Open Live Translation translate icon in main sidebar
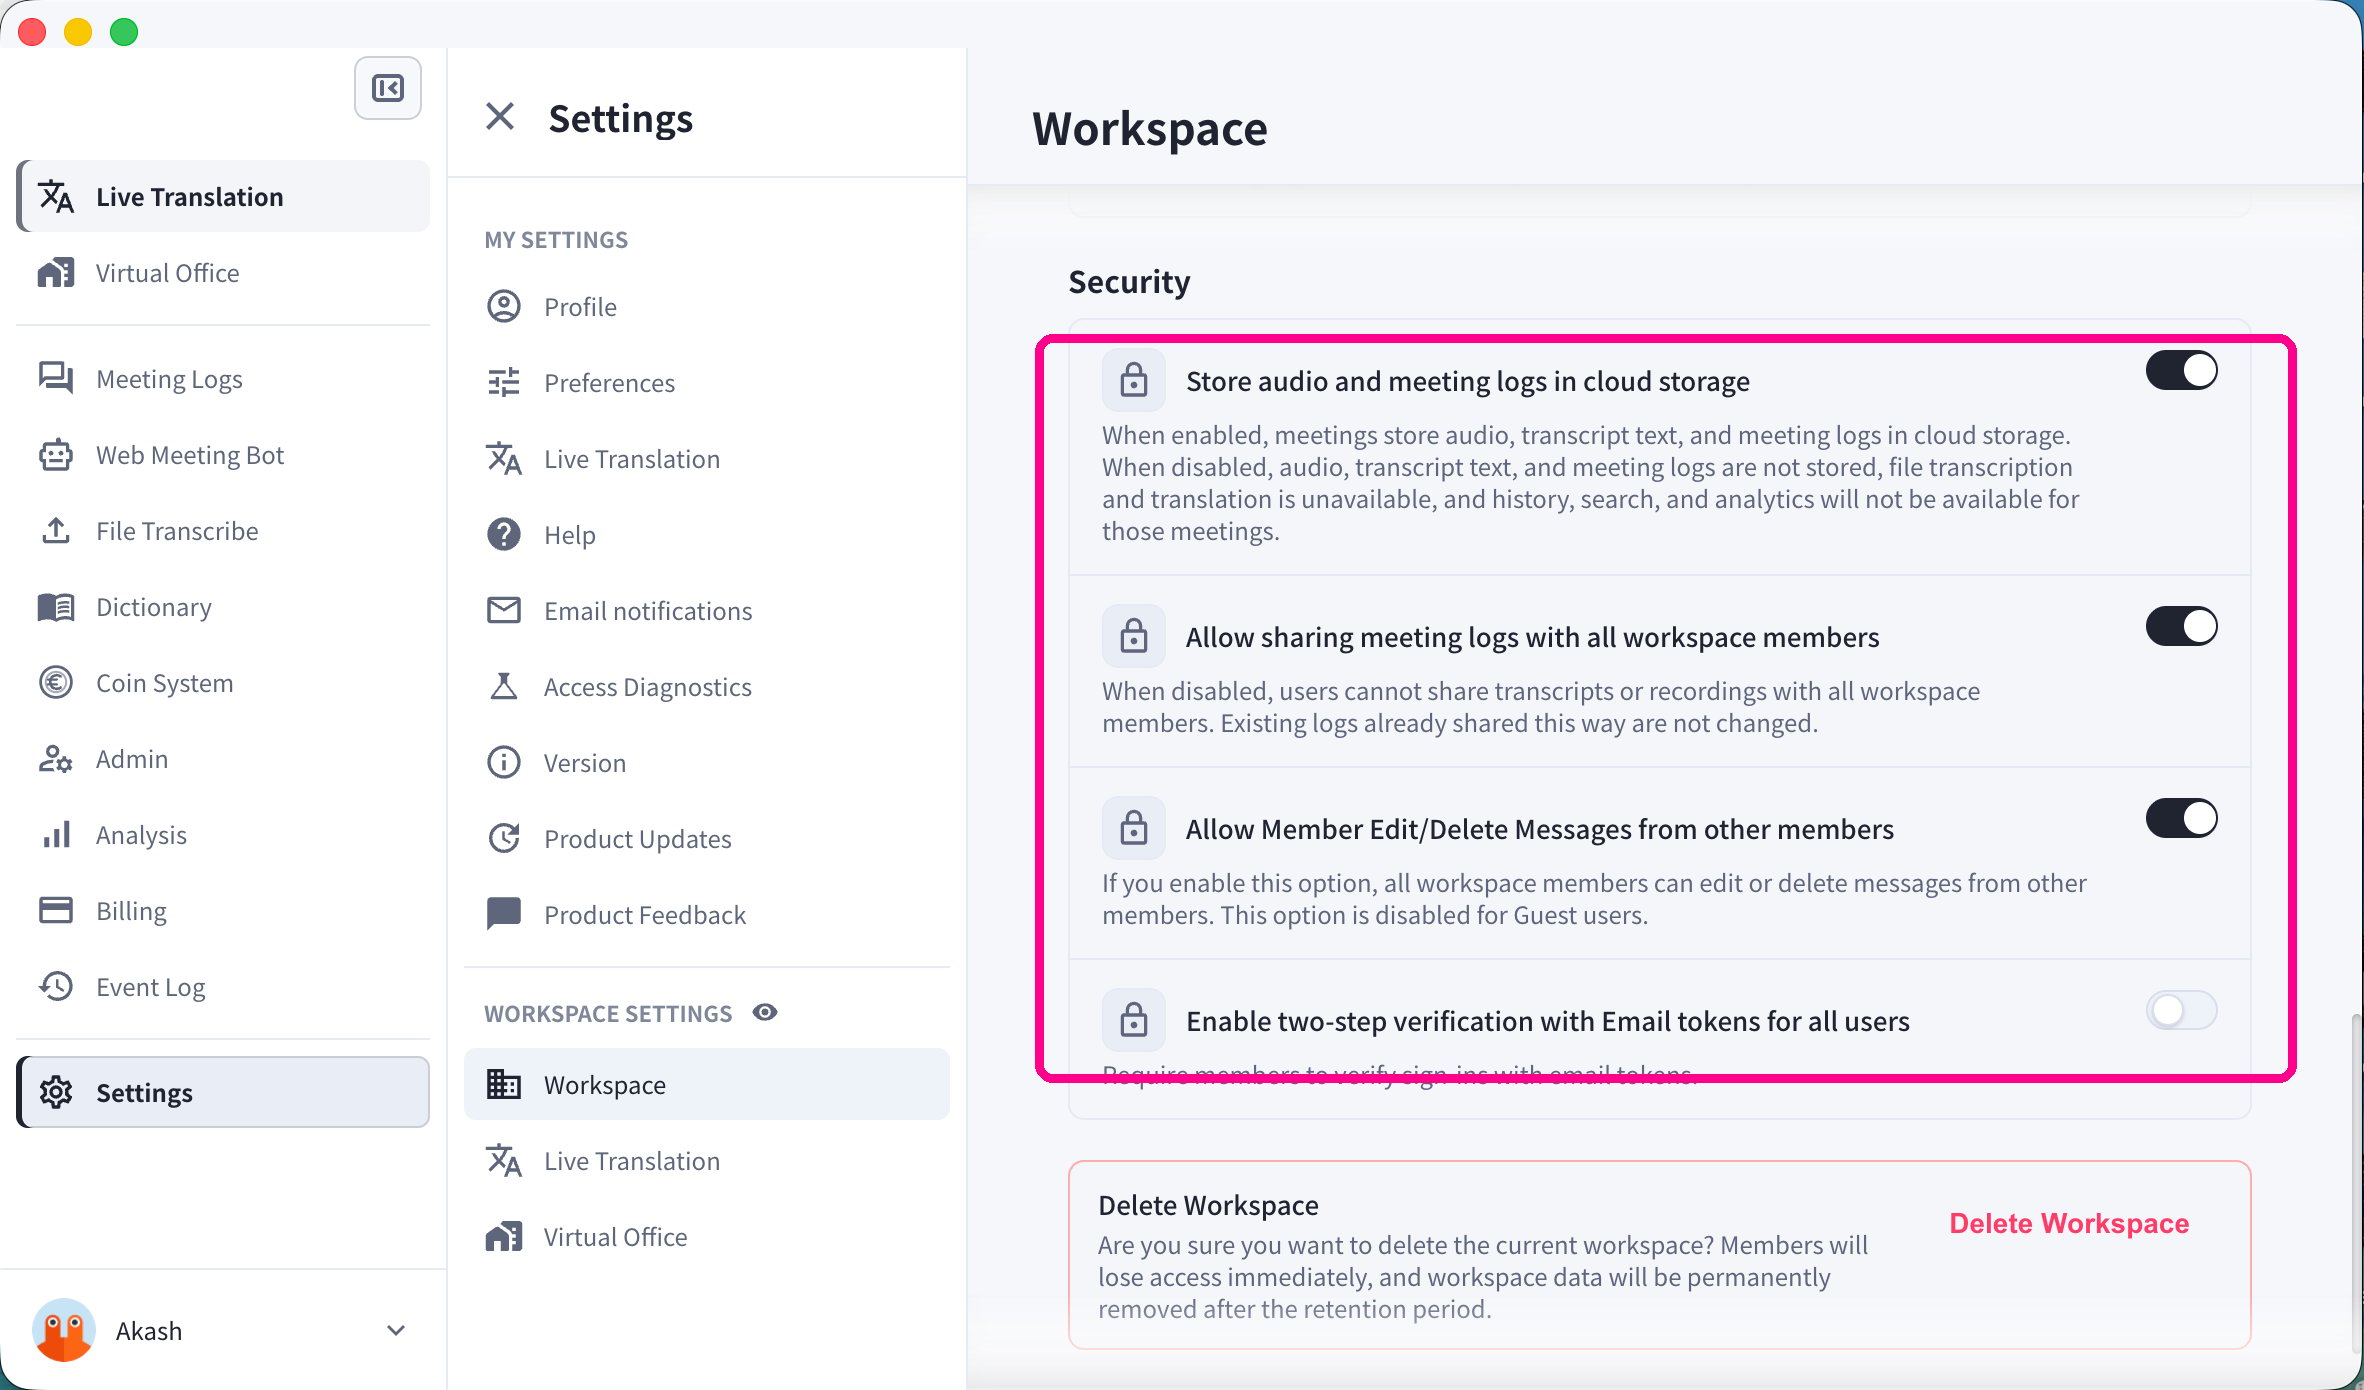Image resolution: width=2364 pixels, height=1390 pixels. (x=56, y=197)
